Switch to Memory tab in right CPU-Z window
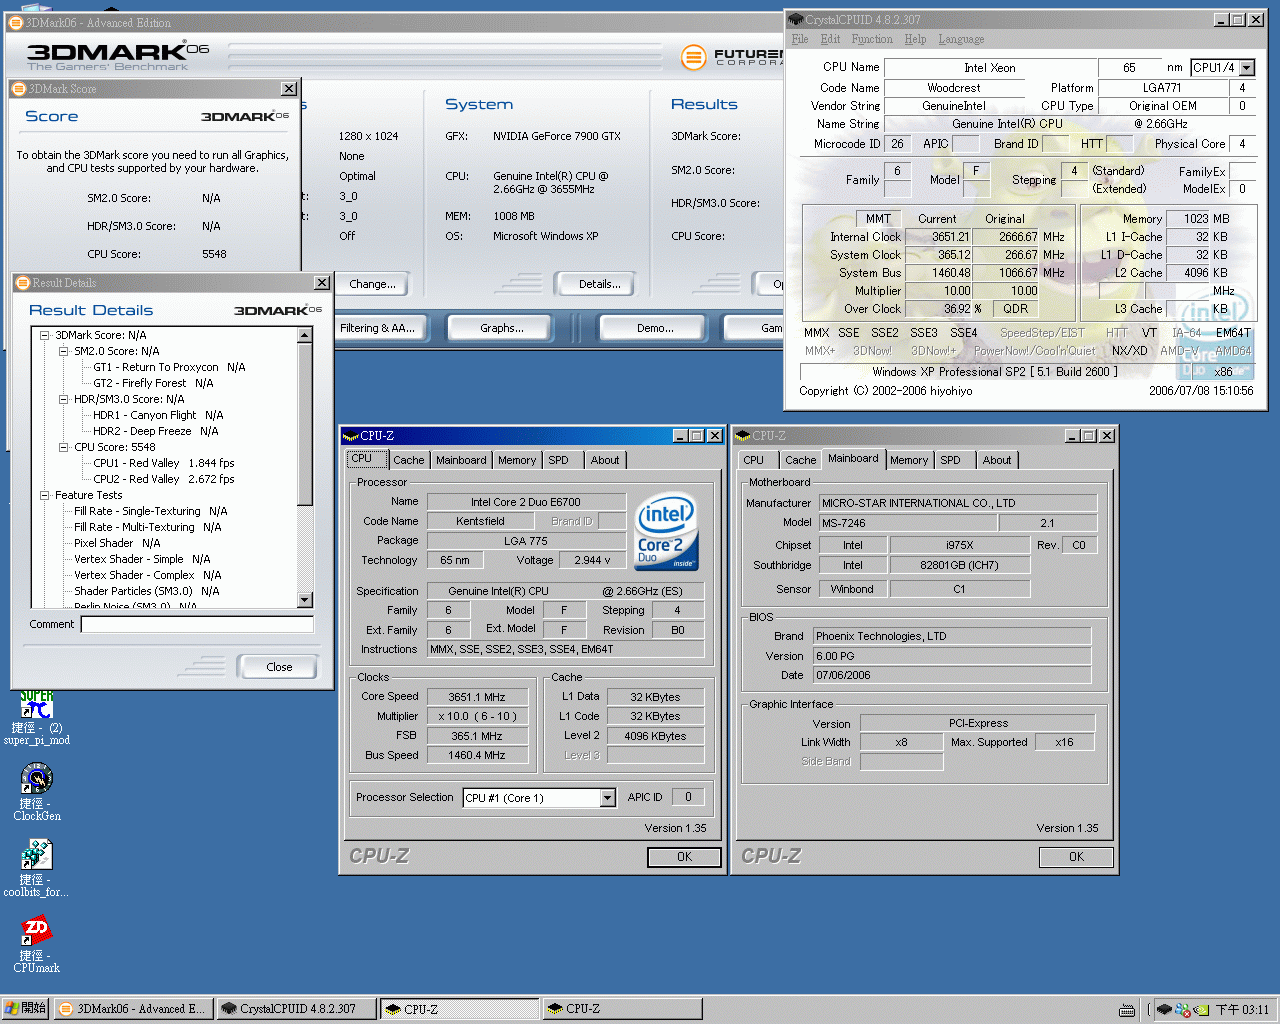Viewport: 1280px width, 1024px height. 909,460
